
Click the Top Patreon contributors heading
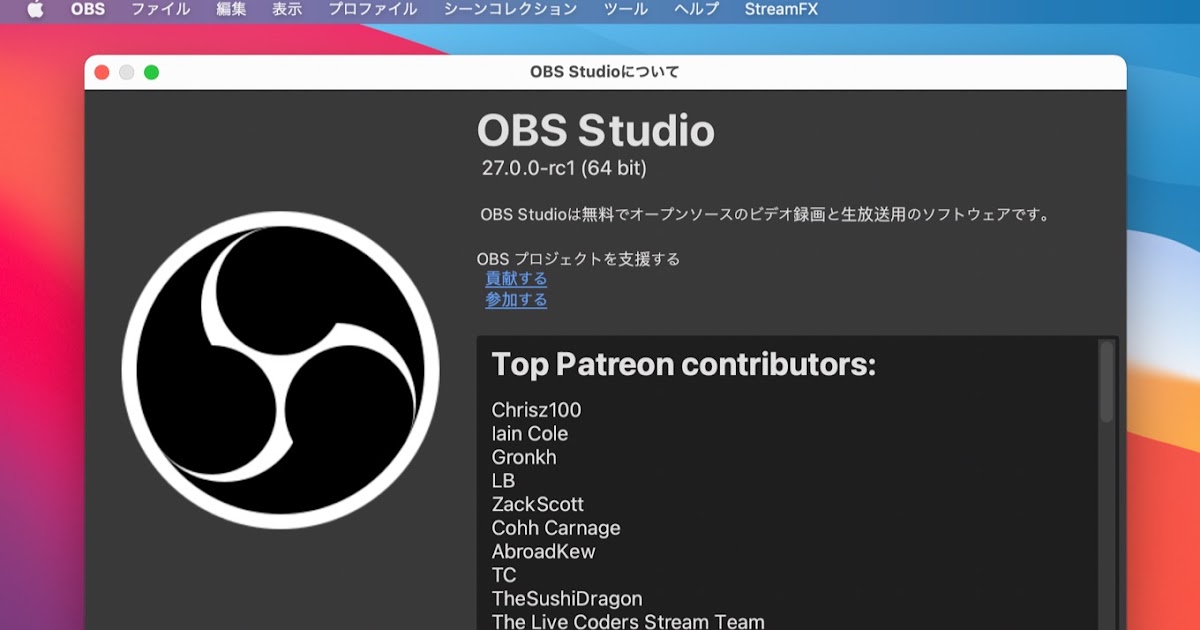[x=683, y=364]
